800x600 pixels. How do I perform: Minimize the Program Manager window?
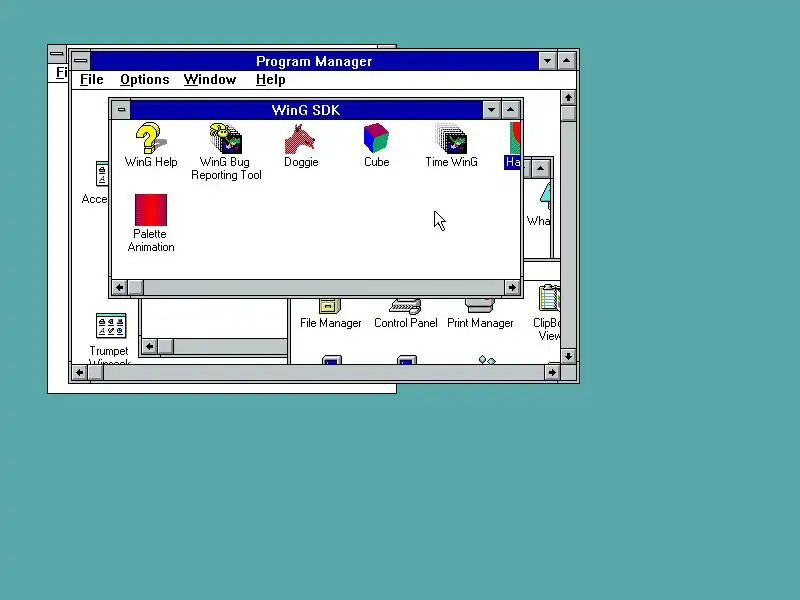click(x=547, y=61)
